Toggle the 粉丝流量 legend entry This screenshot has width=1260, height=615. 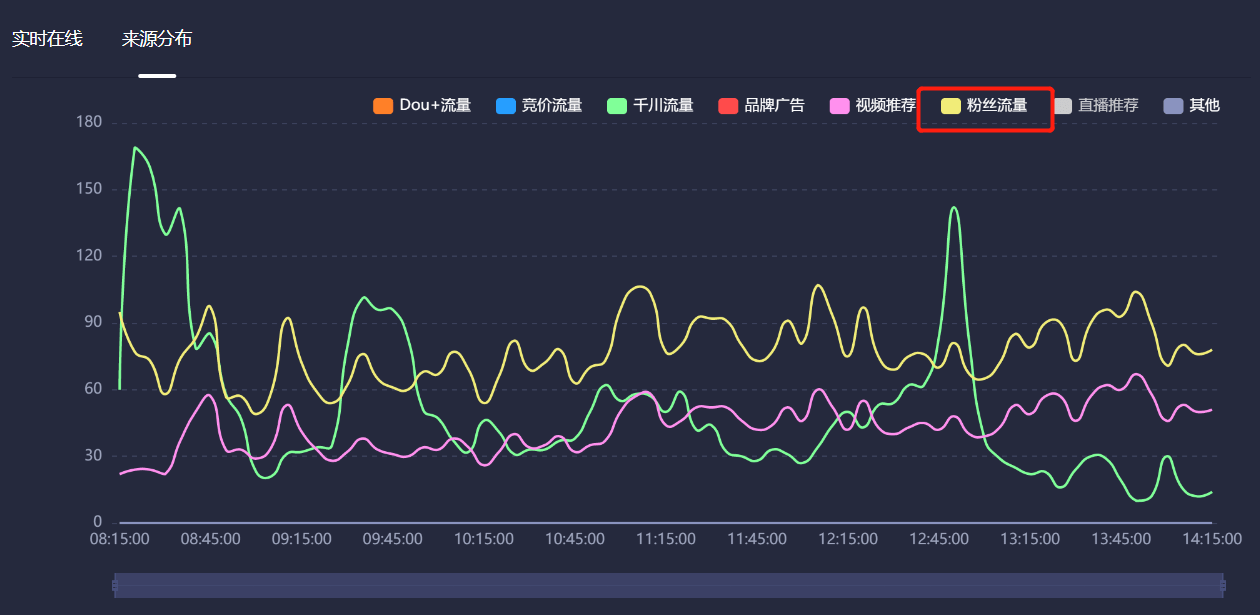tap(984, 105)
